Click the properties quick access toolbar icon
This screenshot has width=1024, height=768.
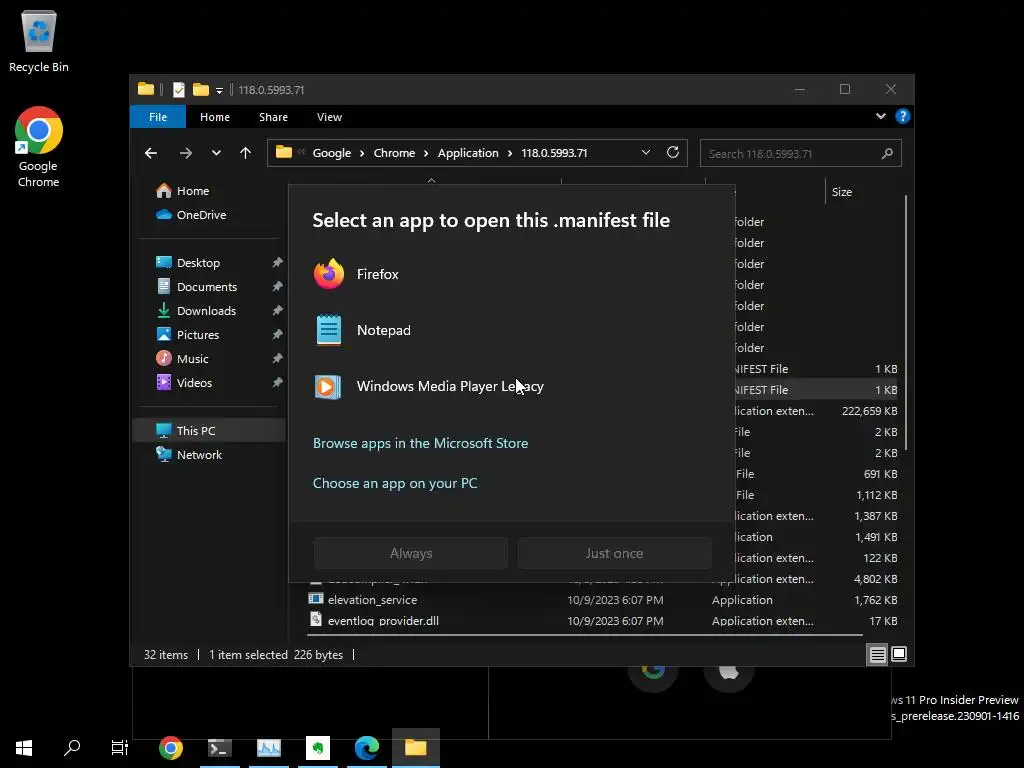point(178,89)
